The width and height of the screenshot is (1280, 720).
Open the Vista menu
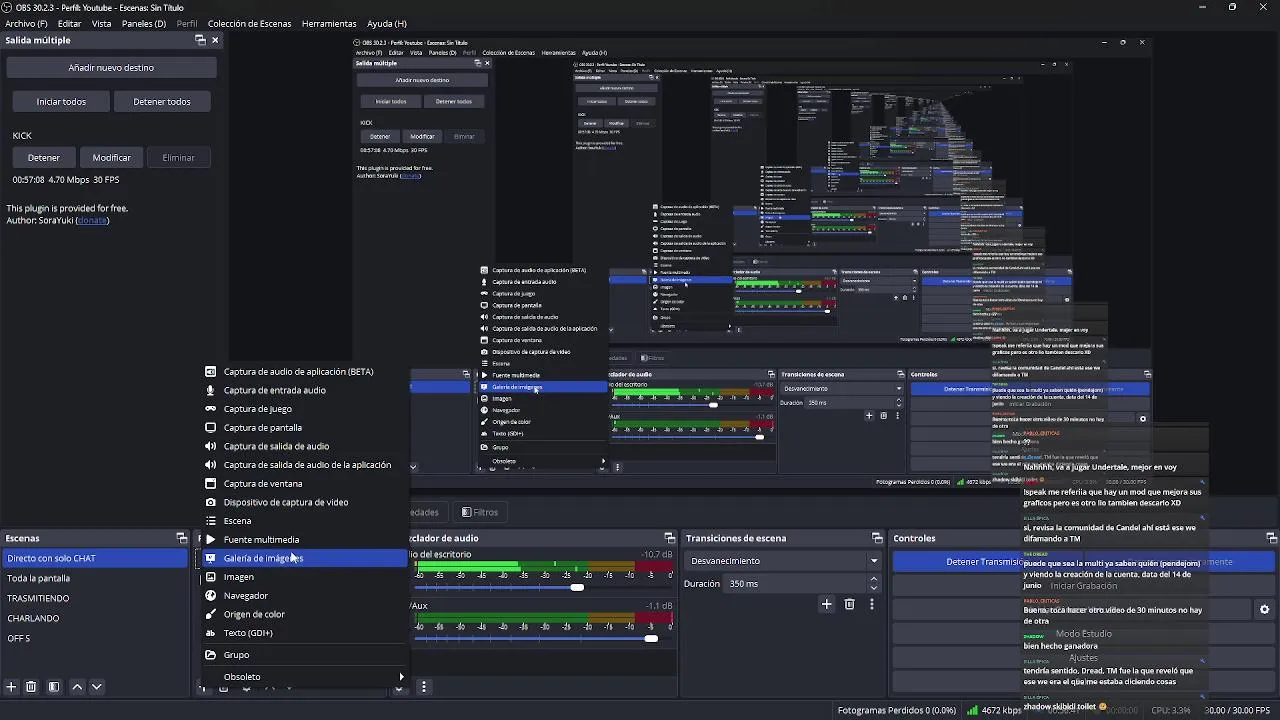coord(102,23)
